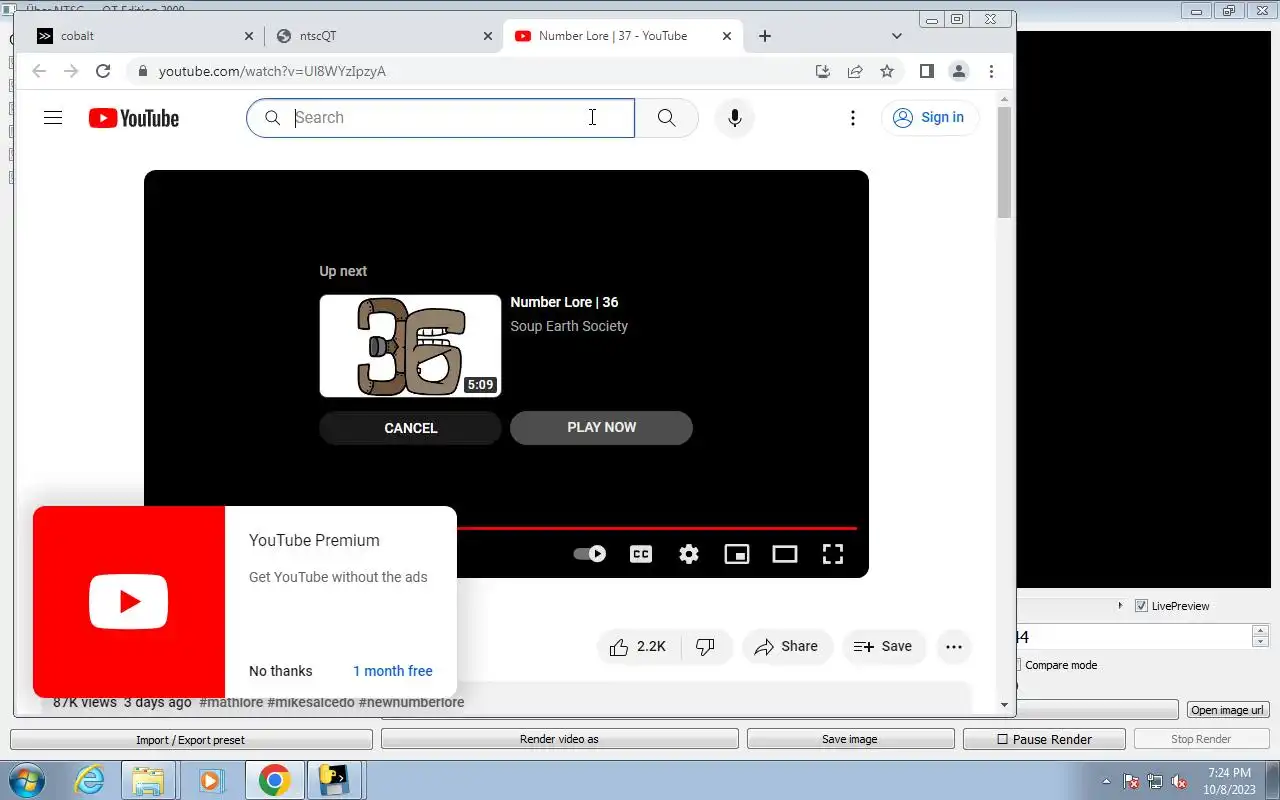Viewport: 1280px width, 800px height.
Task: Show hidden system tray icons
Action: (x=1106, y=781)
